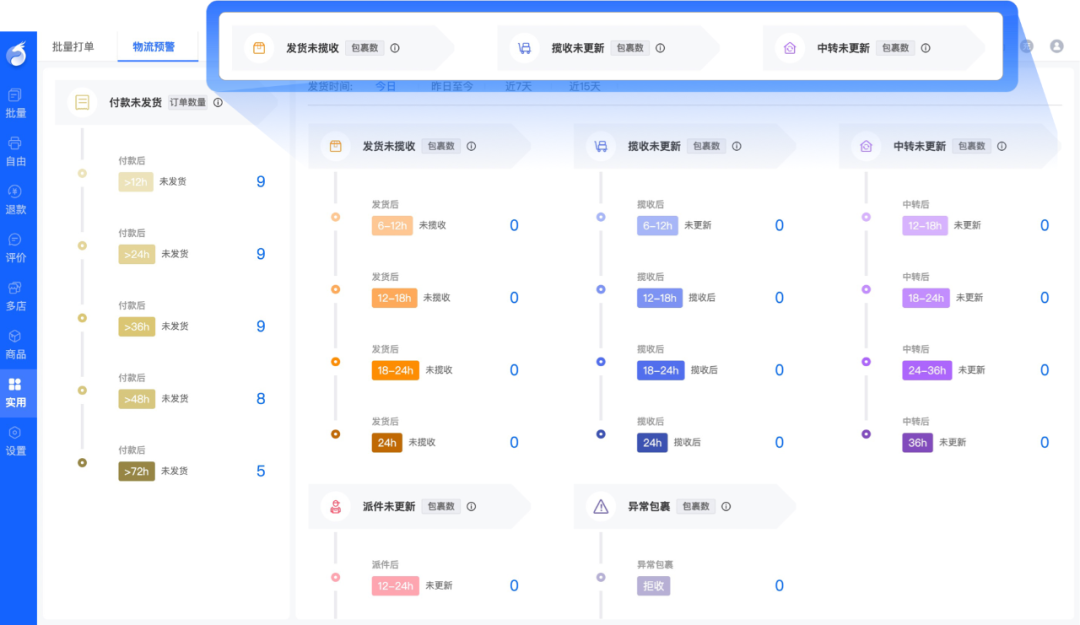The width and height of the screenshot is (1080, 625).
Task: Click the 拒收 badge under 异常包裹
Action: click(652, 585)
